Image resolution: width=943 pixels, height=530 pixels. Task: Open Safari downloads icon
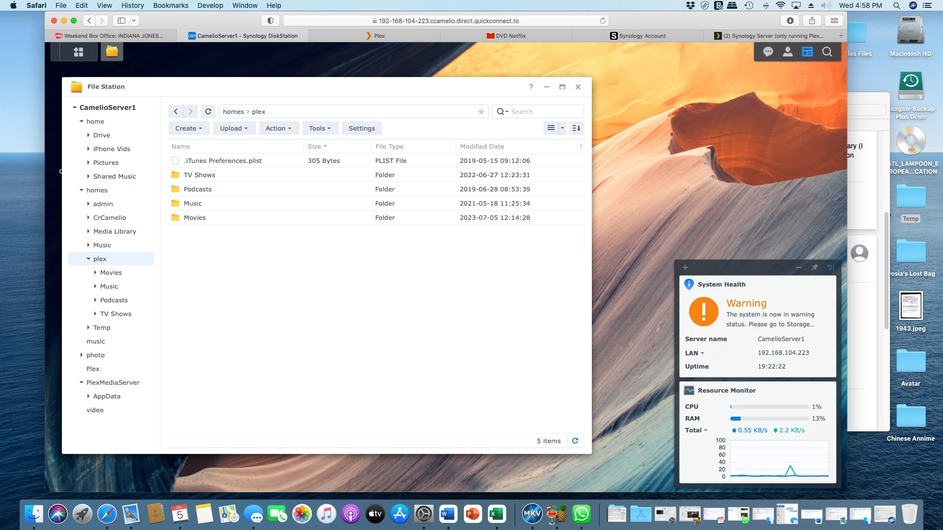click(x=790, y=20)
